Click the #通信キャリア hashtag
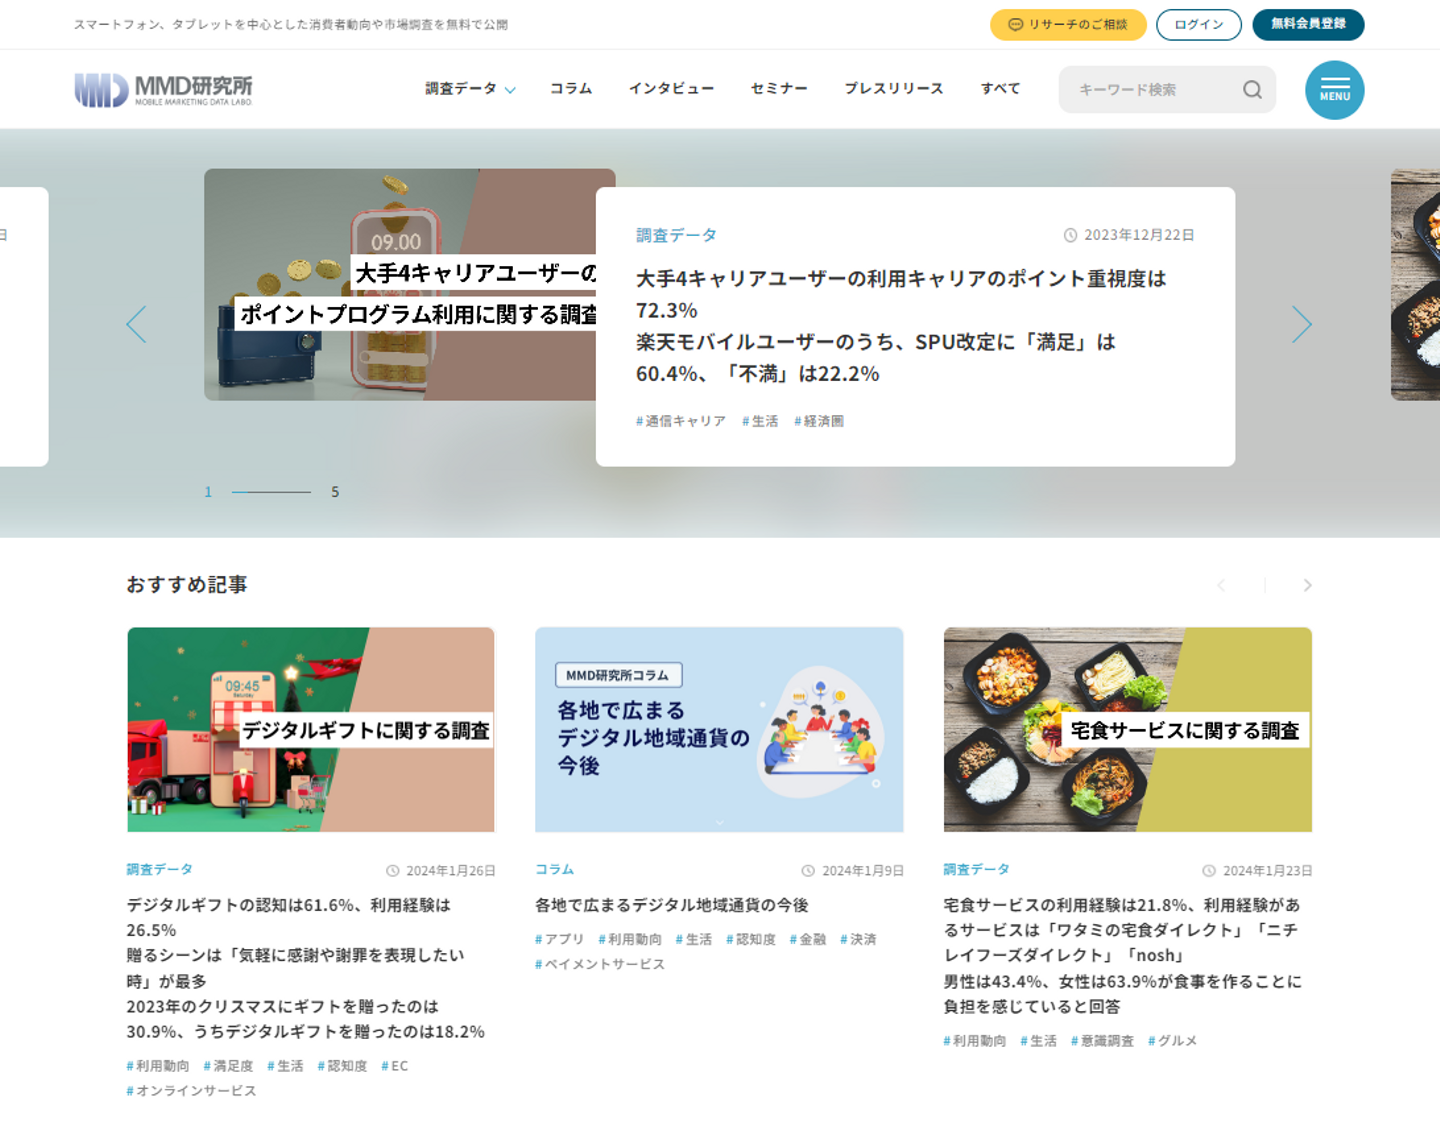1440x1130 pixels. [x=681, y=421]
